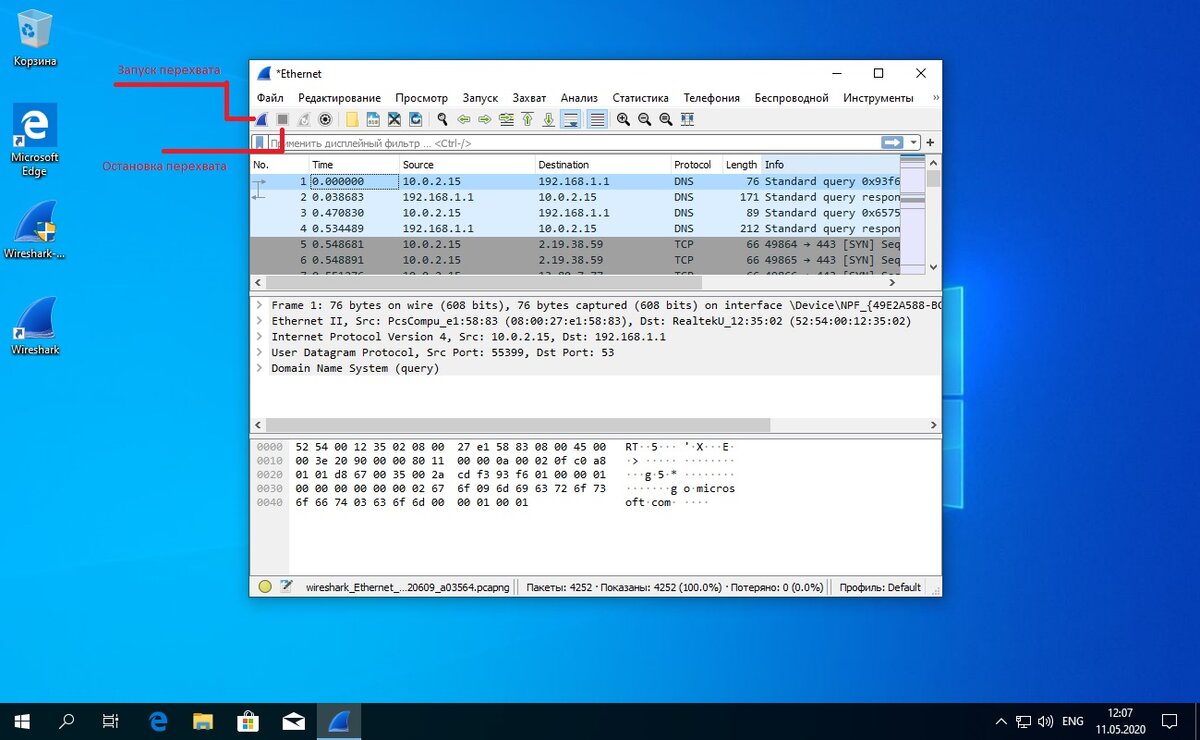Toggle packet colorization

[x=596, y=120]
